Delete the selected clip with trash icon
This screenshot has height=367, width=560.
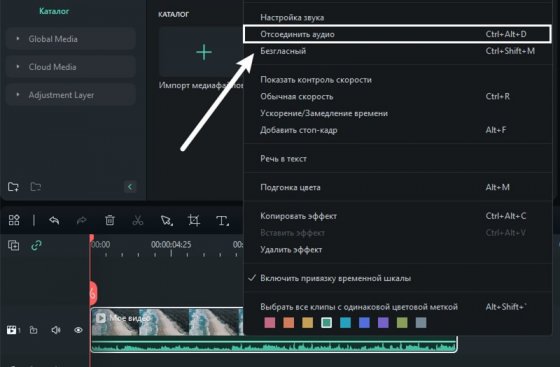point(110,220)
